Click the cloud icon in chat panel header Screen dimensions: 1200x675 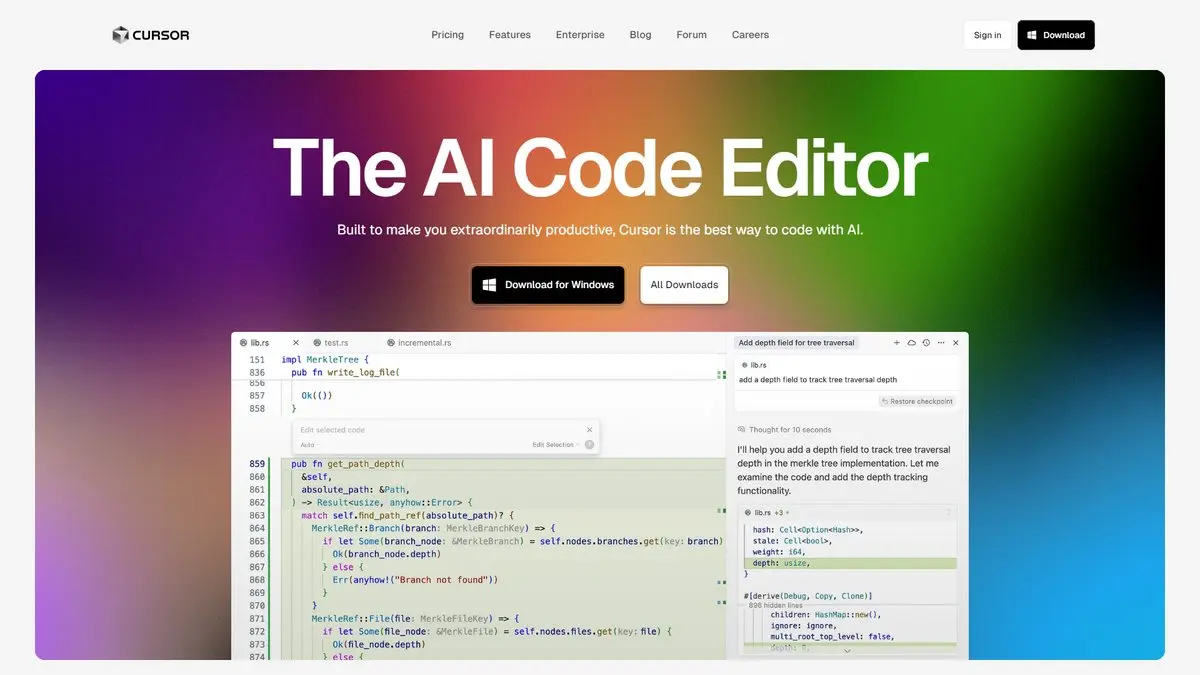click(x=911, y=343)
